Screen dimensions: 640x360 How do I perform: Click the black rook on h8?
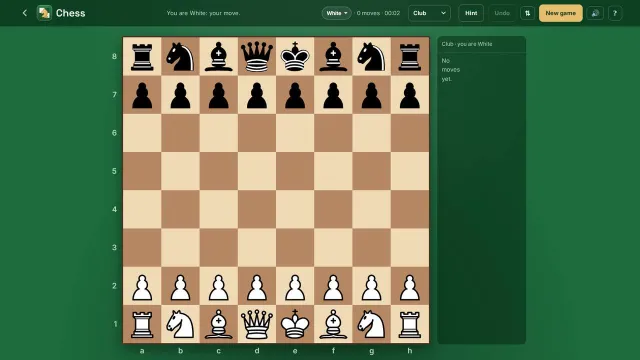(410, 56)
